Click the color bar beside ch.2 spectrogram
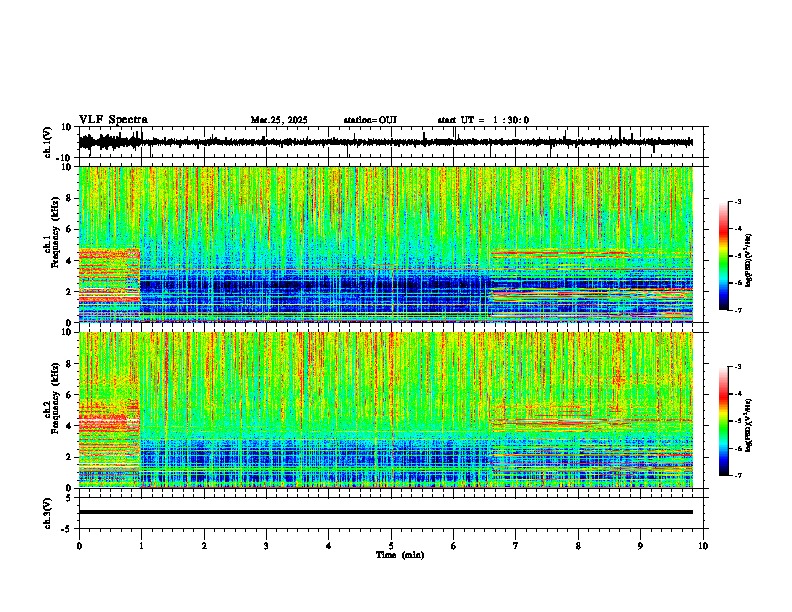 [723, 421]
